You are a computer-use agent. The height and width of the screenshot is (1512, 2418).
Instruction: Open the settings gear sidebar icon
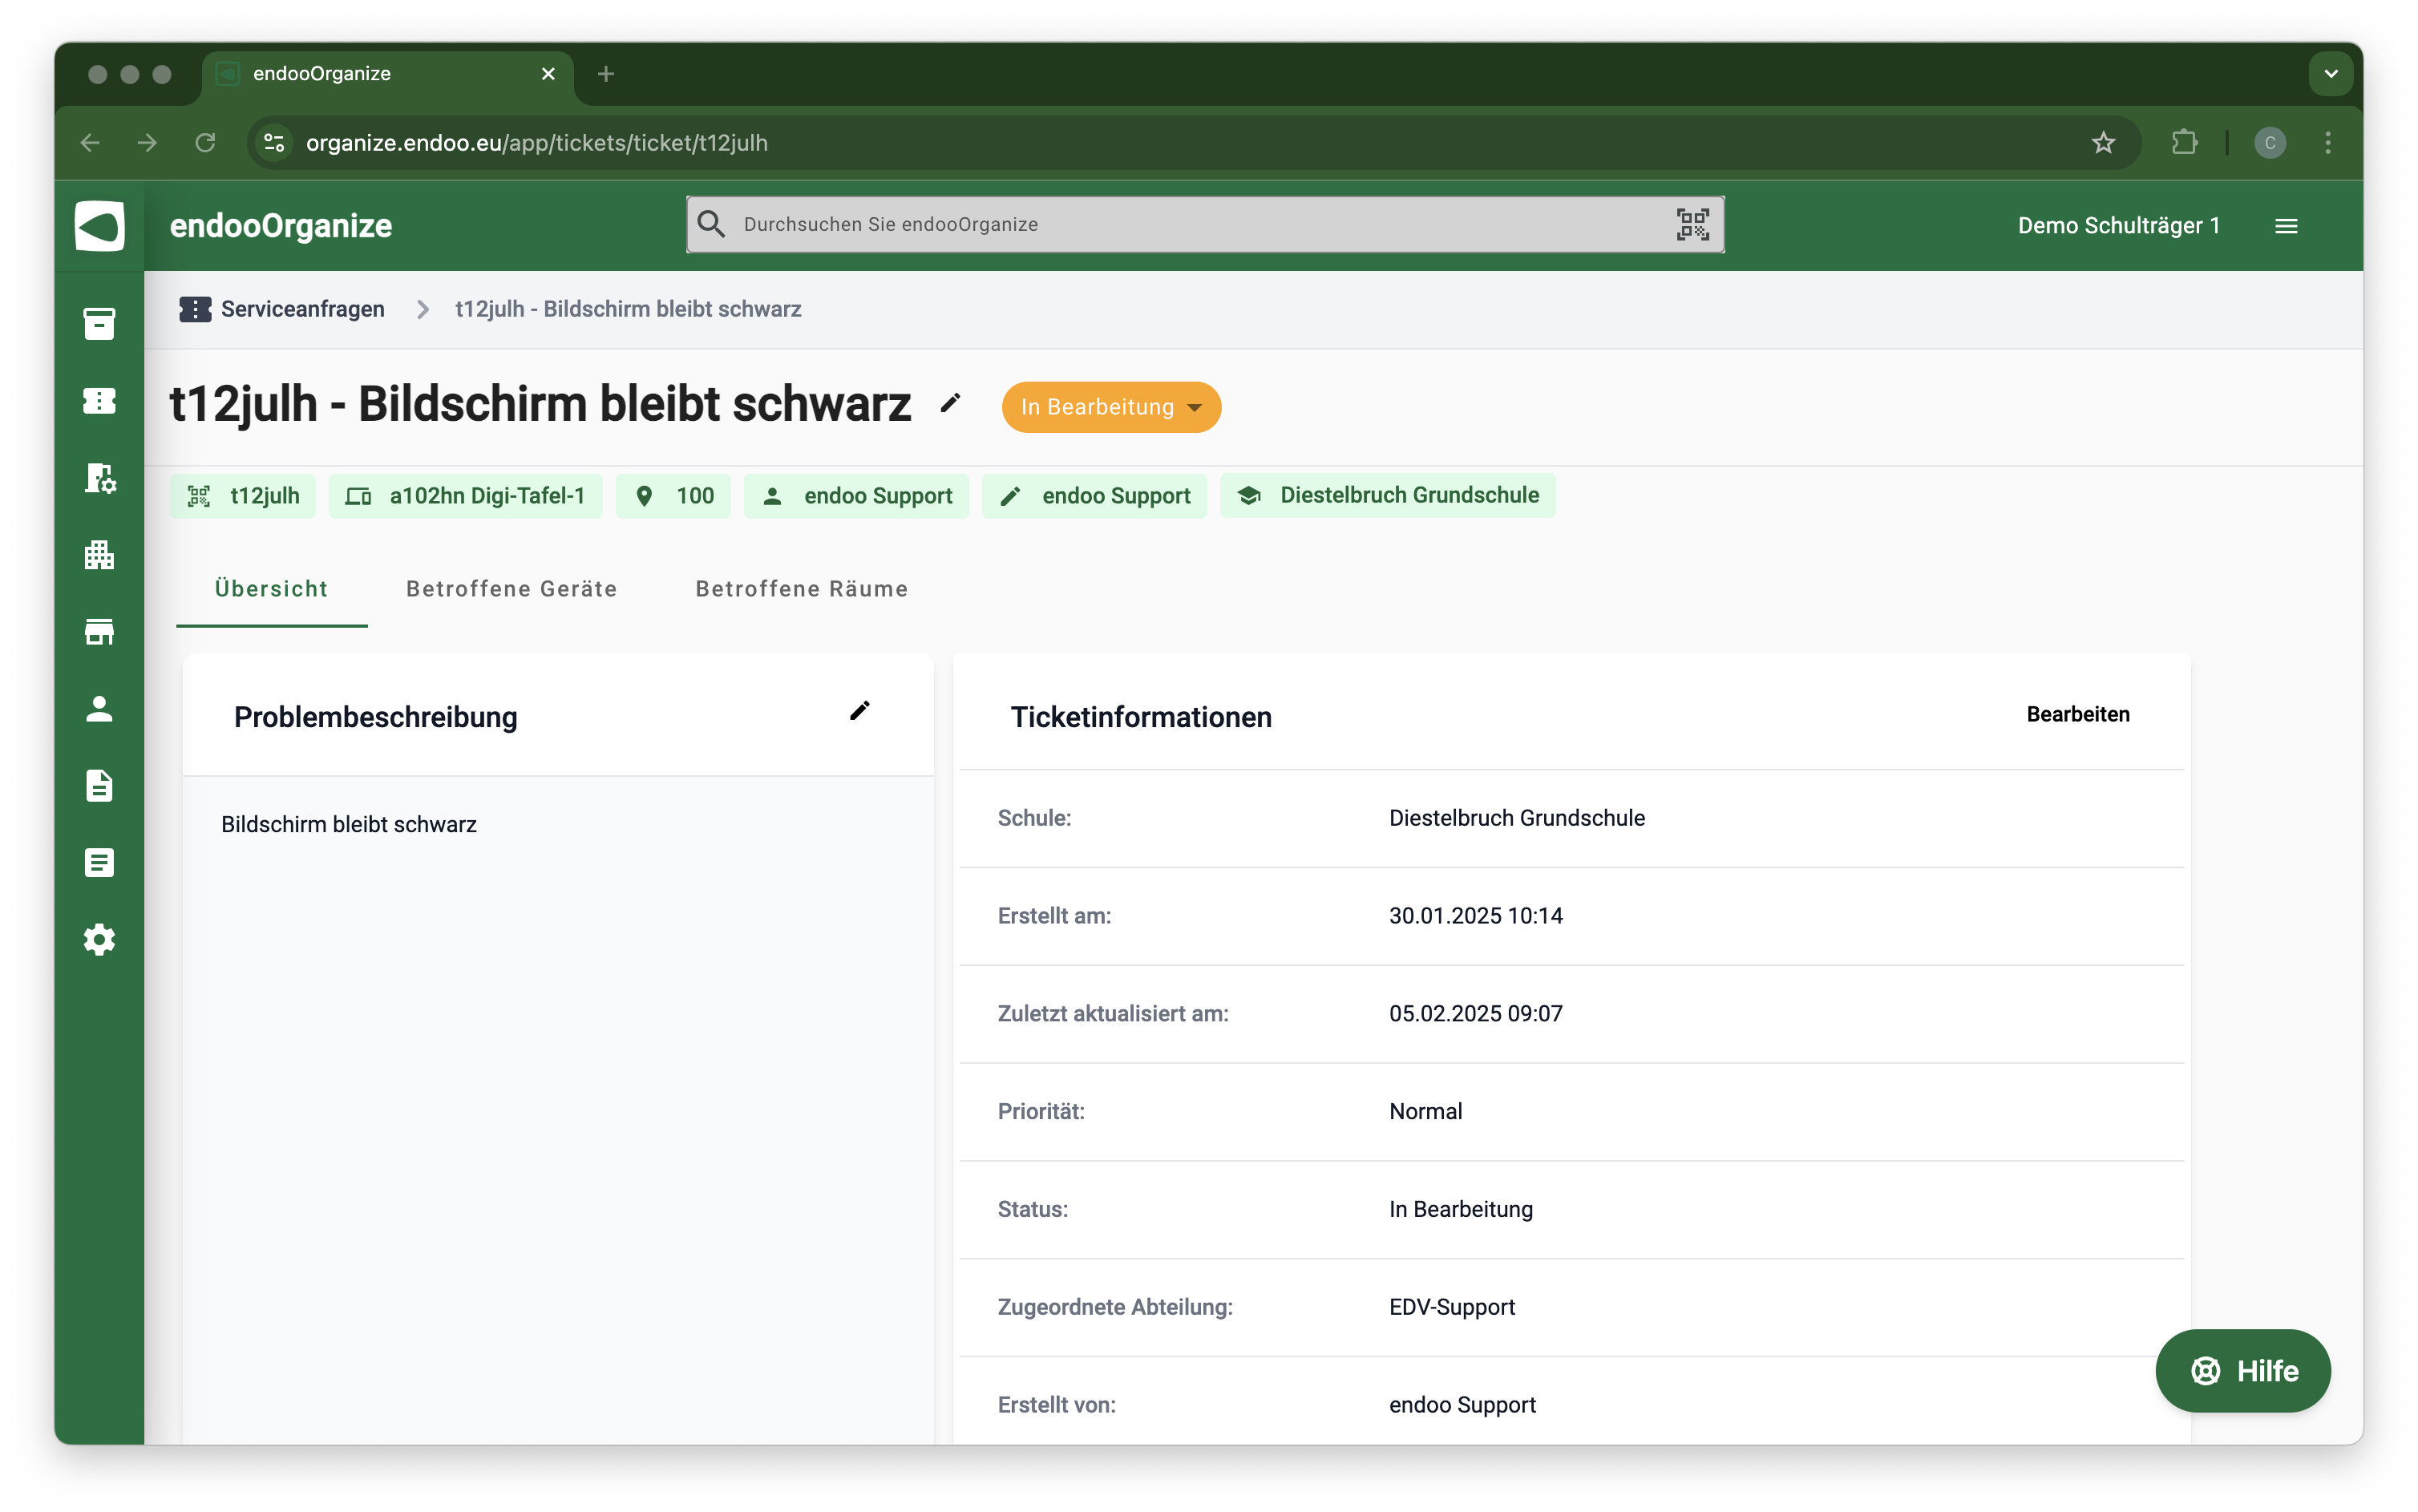point(99,940)
